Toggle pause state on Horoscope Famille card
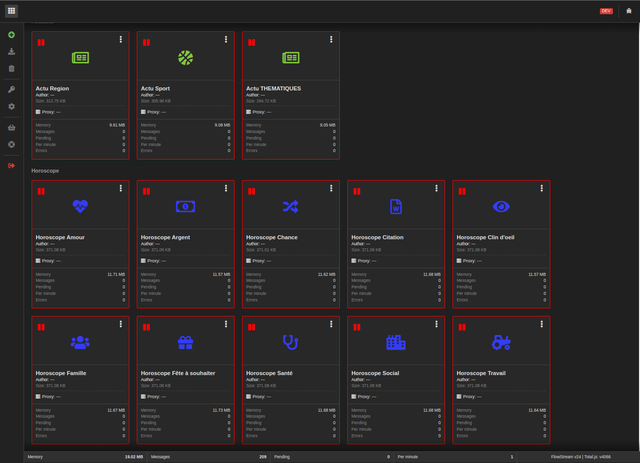 click(41, 327)
